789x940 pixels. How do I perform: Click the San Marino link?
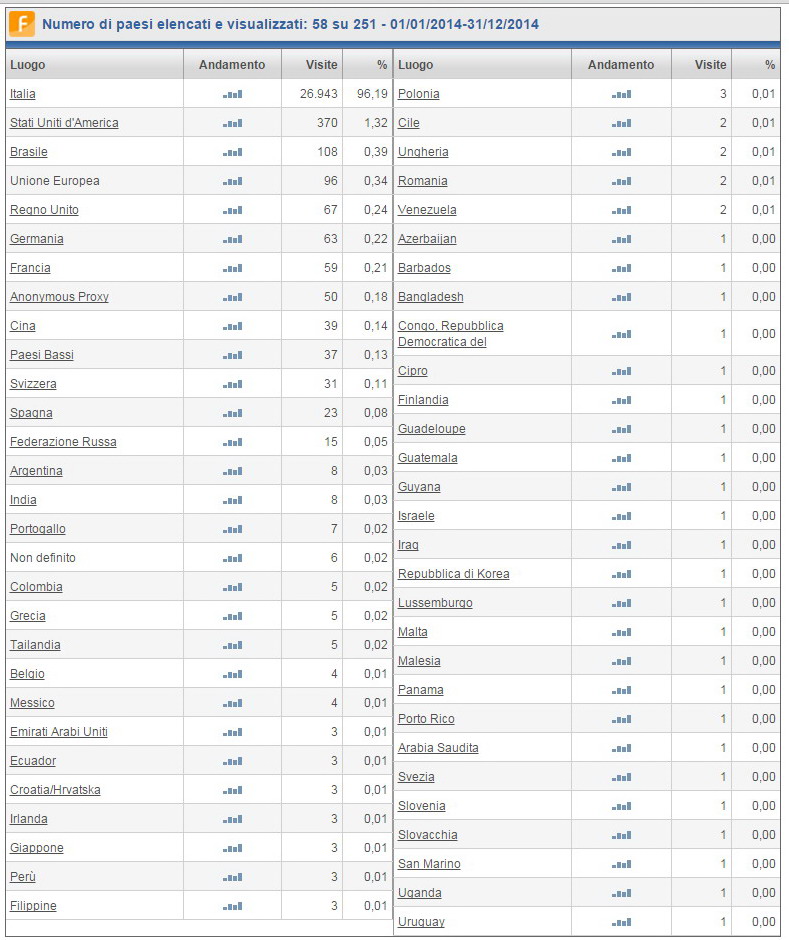pos(429,864)
